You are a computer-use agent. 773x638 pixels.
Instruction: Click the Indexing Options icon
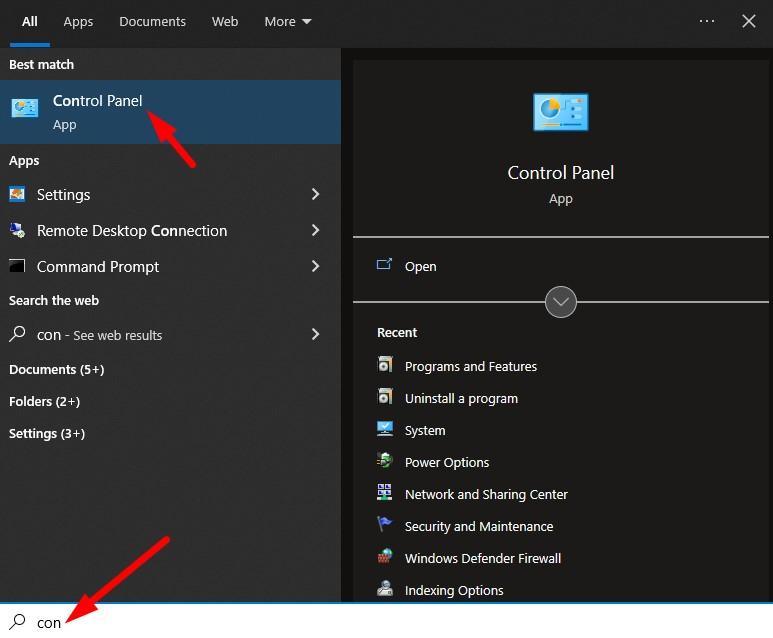(385, 589)
